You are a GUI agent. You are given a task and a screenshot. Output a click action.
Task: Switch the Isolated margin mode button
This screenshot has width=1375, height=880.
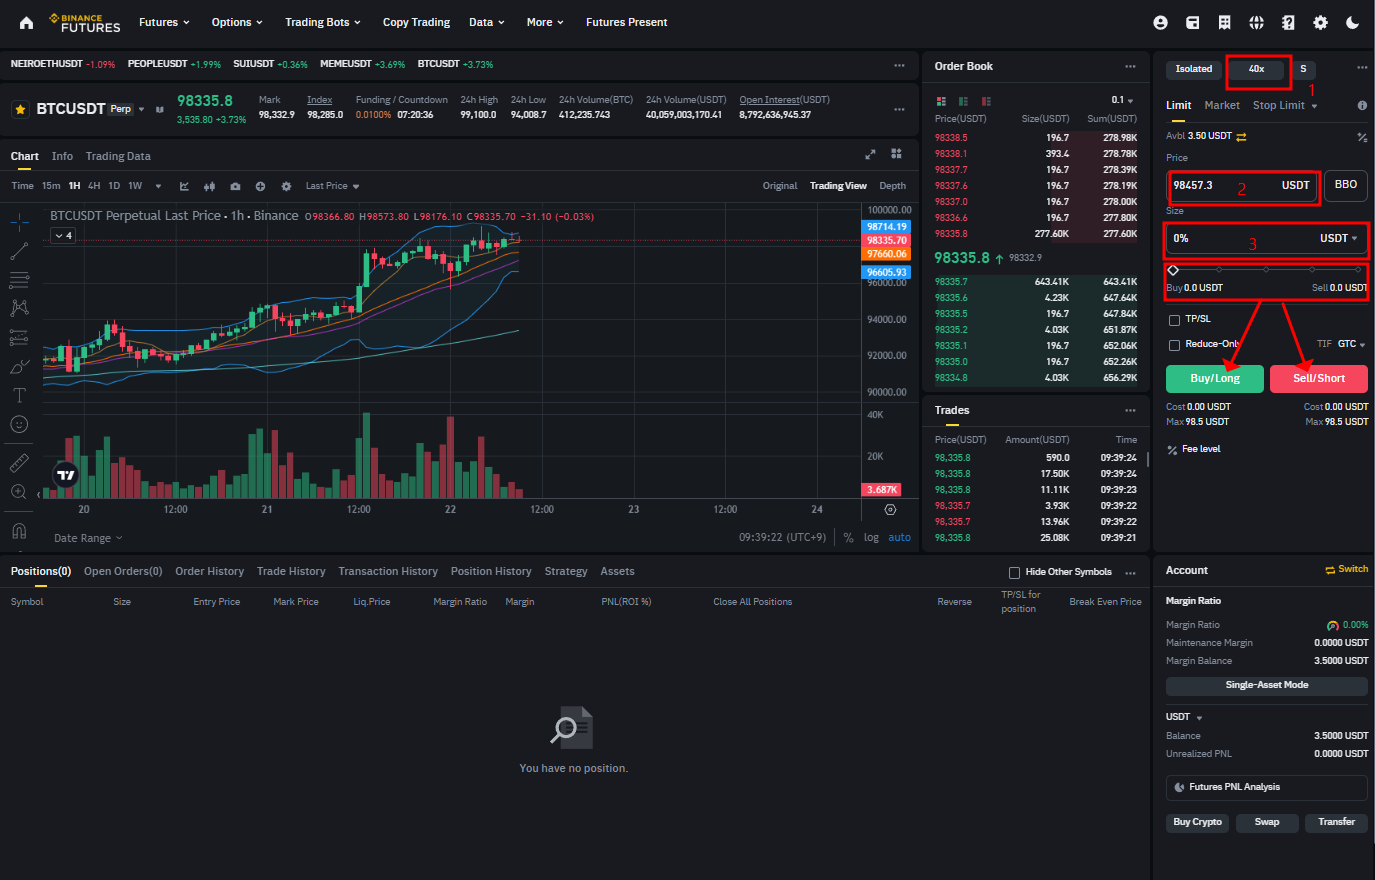(1193, 69)
